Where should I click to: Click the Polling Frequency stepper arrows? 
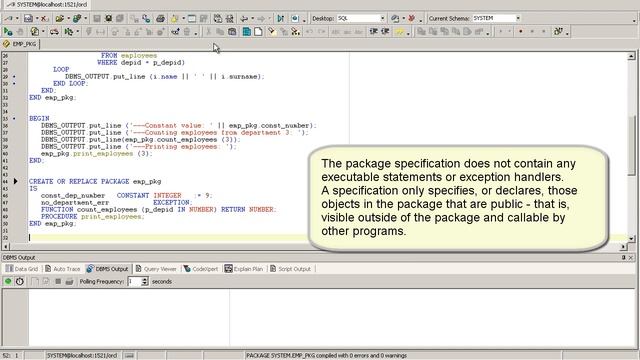pos(144,281)
